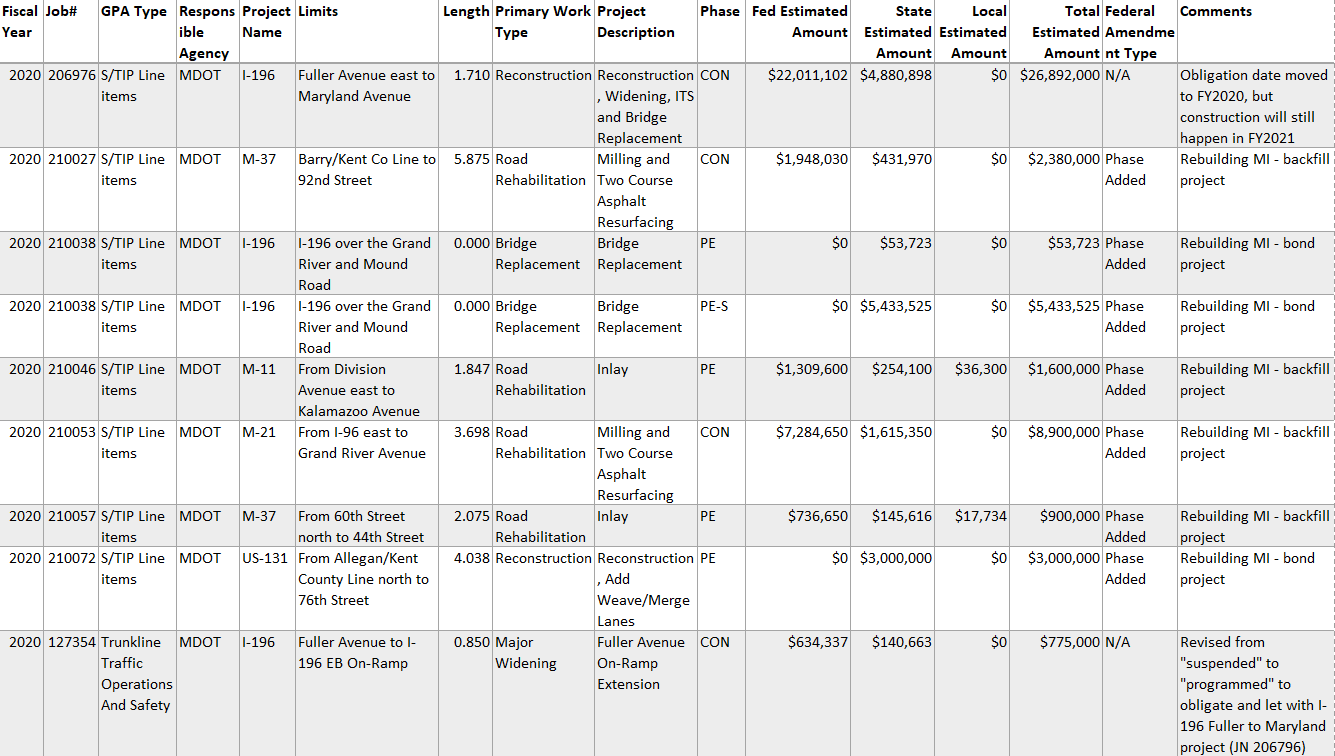This screenshot has width=1335, height=756.
Task: Select the $22,011,102 federal amount
Action: pyautogui.click(x=807, y=75)
